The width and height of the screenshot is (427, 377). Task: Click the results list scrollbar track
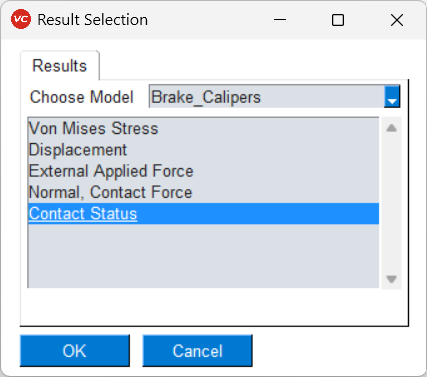point(391,203)
